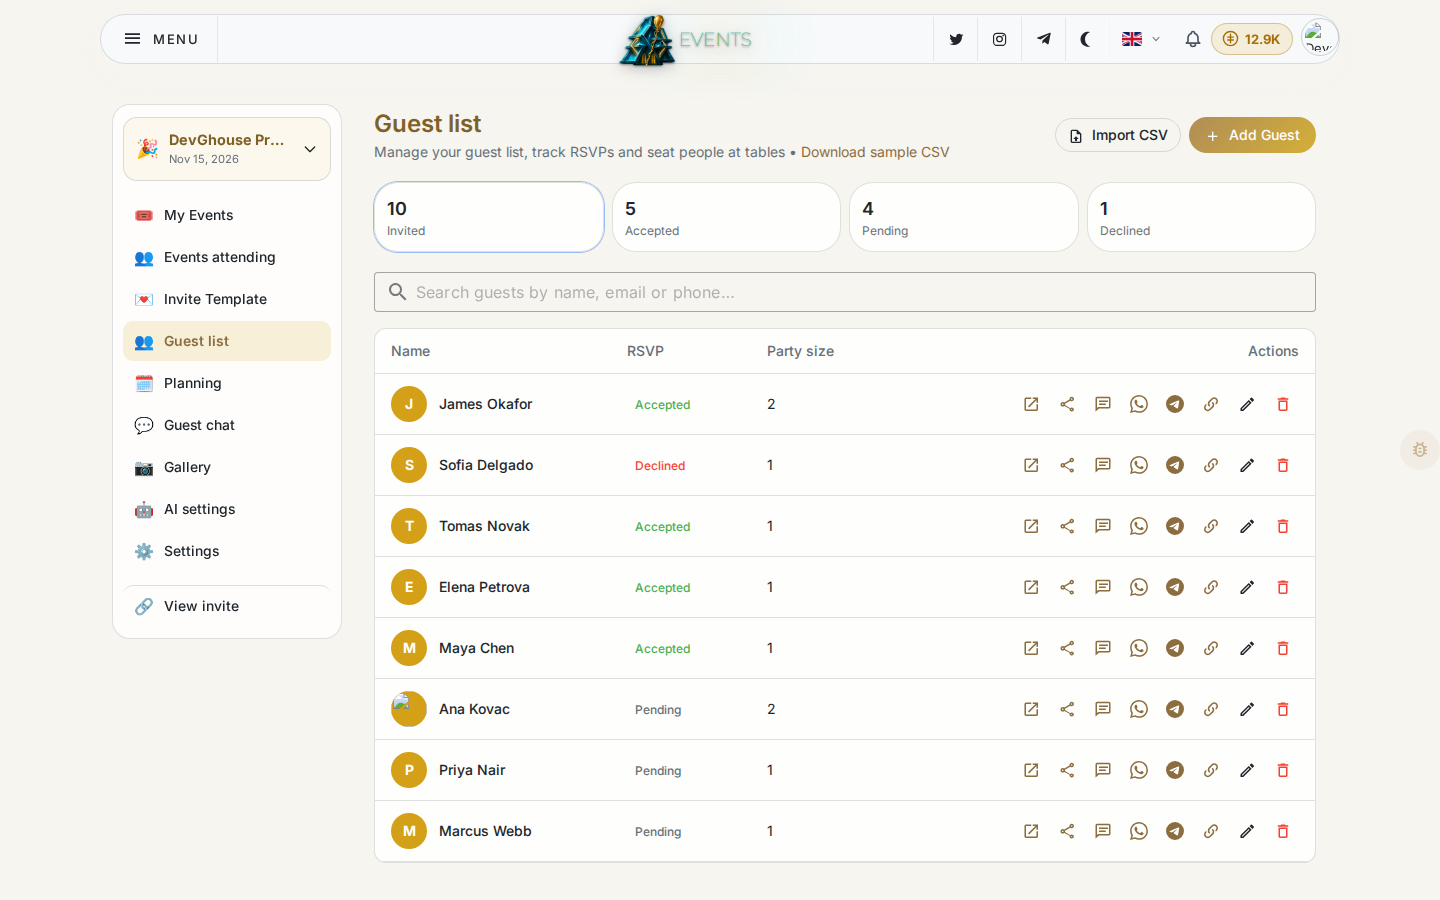This screenshot has height=900, width=1440.
Task: Open Guest chat section
Action: click(x=227, y=425)
